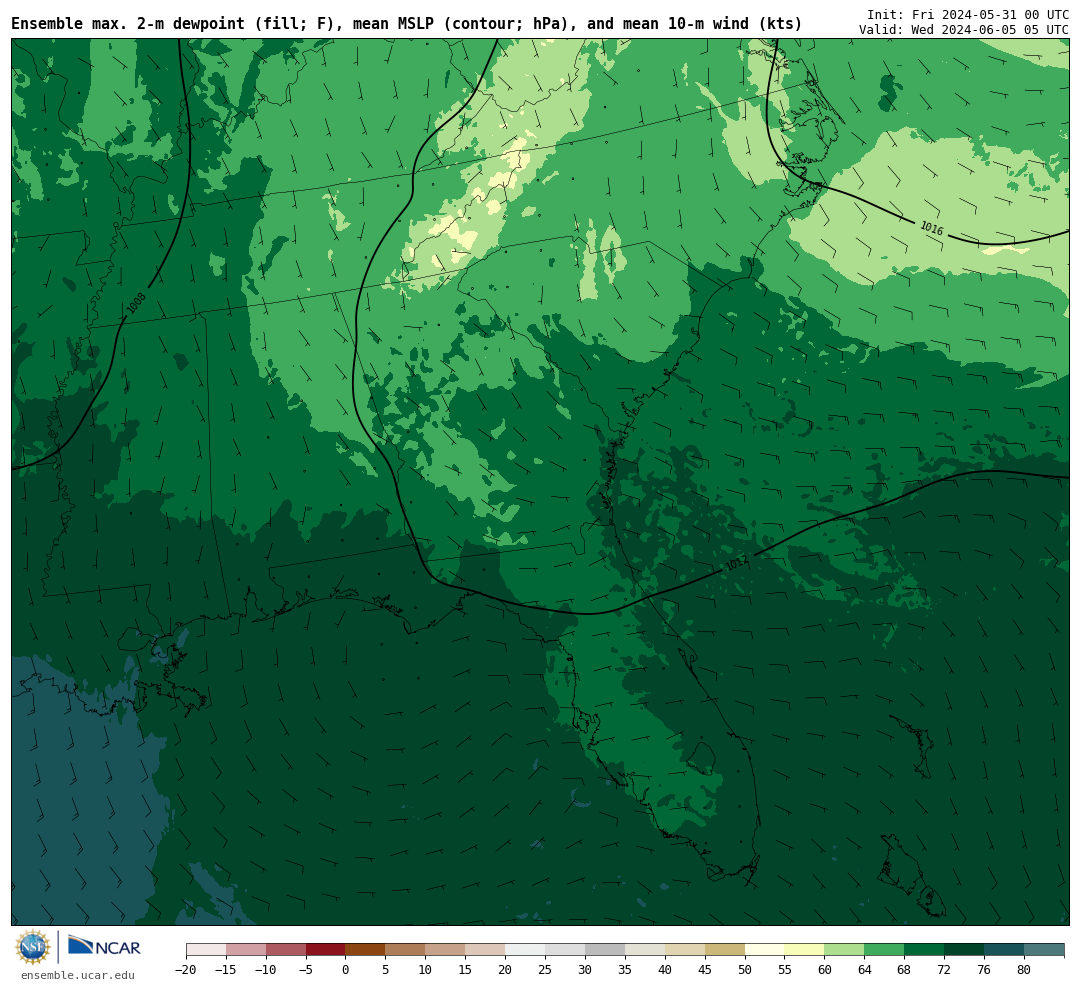The width and height of the screenshot is (1080, 988).
Task: Click the 55–60 pale yellow swatch
Action: click(804, 950)
